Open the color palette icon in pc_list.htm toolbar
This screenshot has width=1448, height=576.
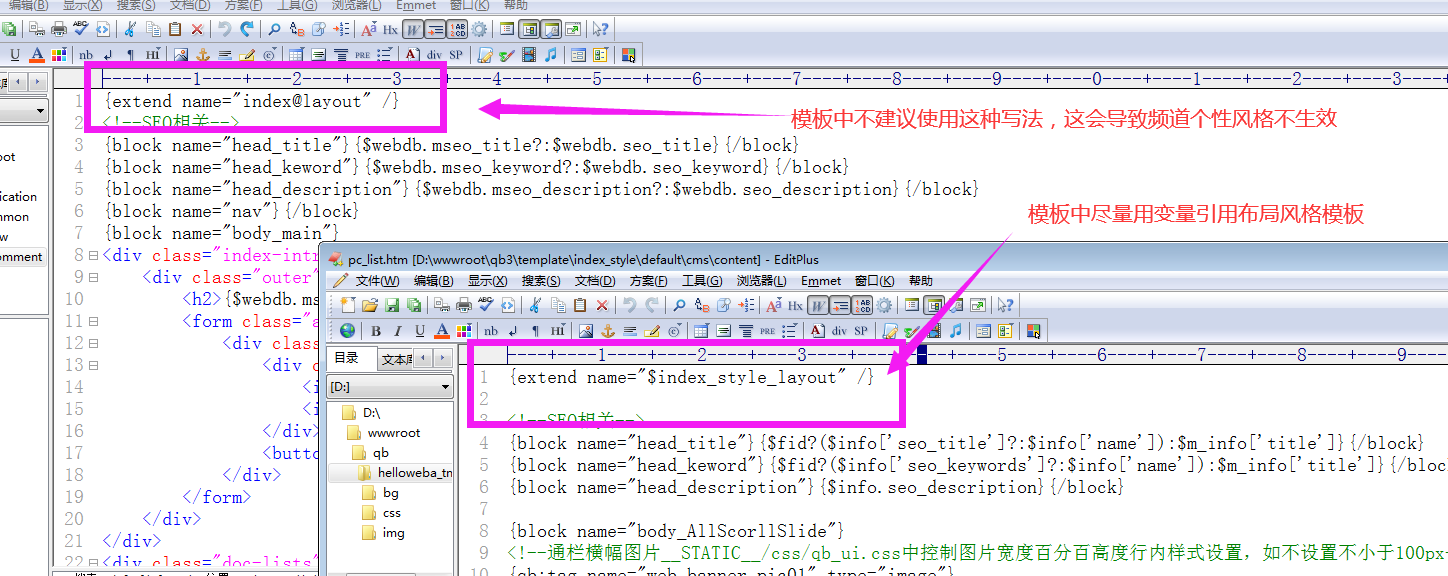[x=463, y=331]
